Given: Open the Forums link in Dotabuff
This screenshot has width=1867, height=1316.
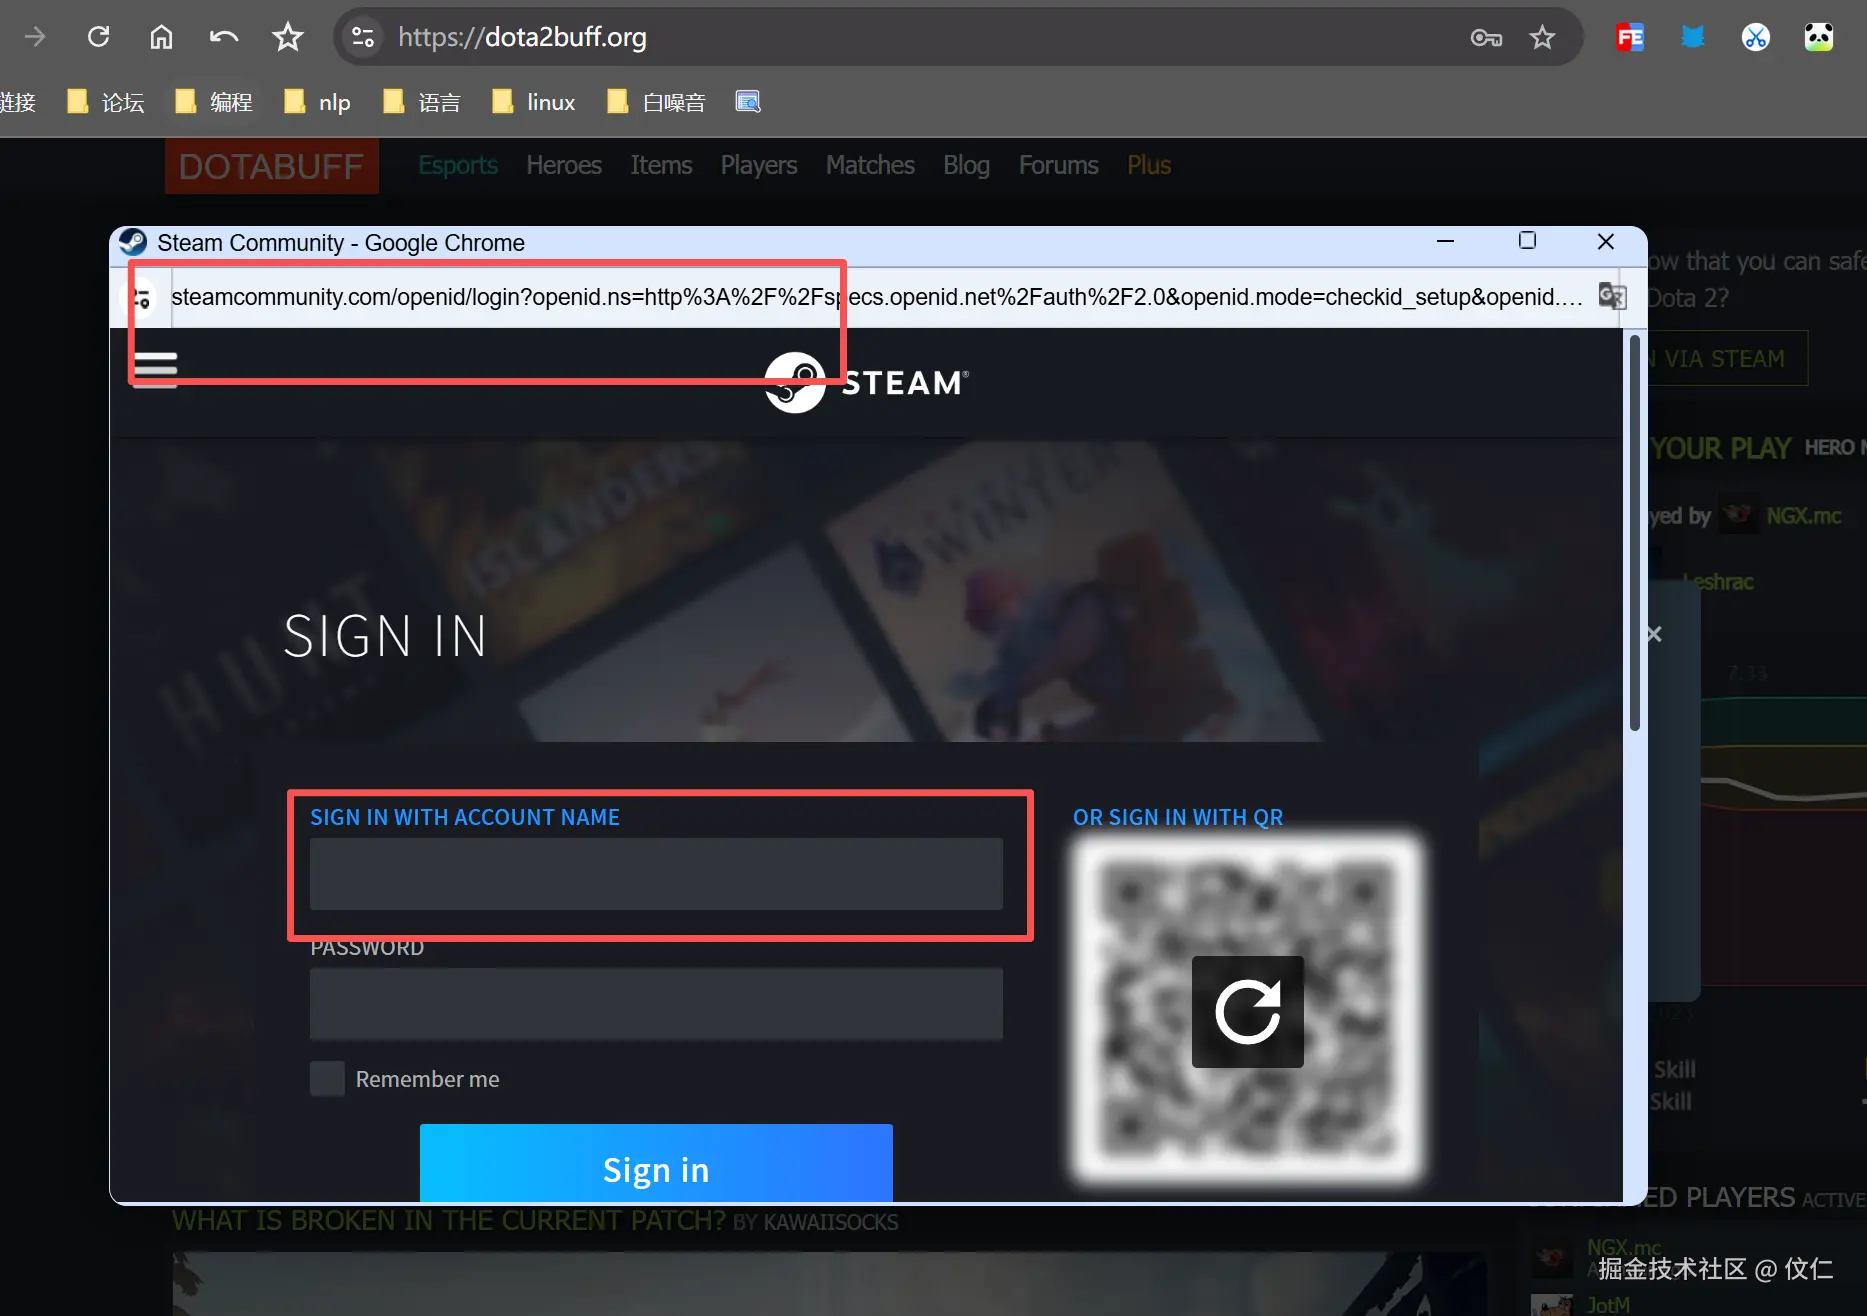Looking at the screenshot, I should point(1058,165).
